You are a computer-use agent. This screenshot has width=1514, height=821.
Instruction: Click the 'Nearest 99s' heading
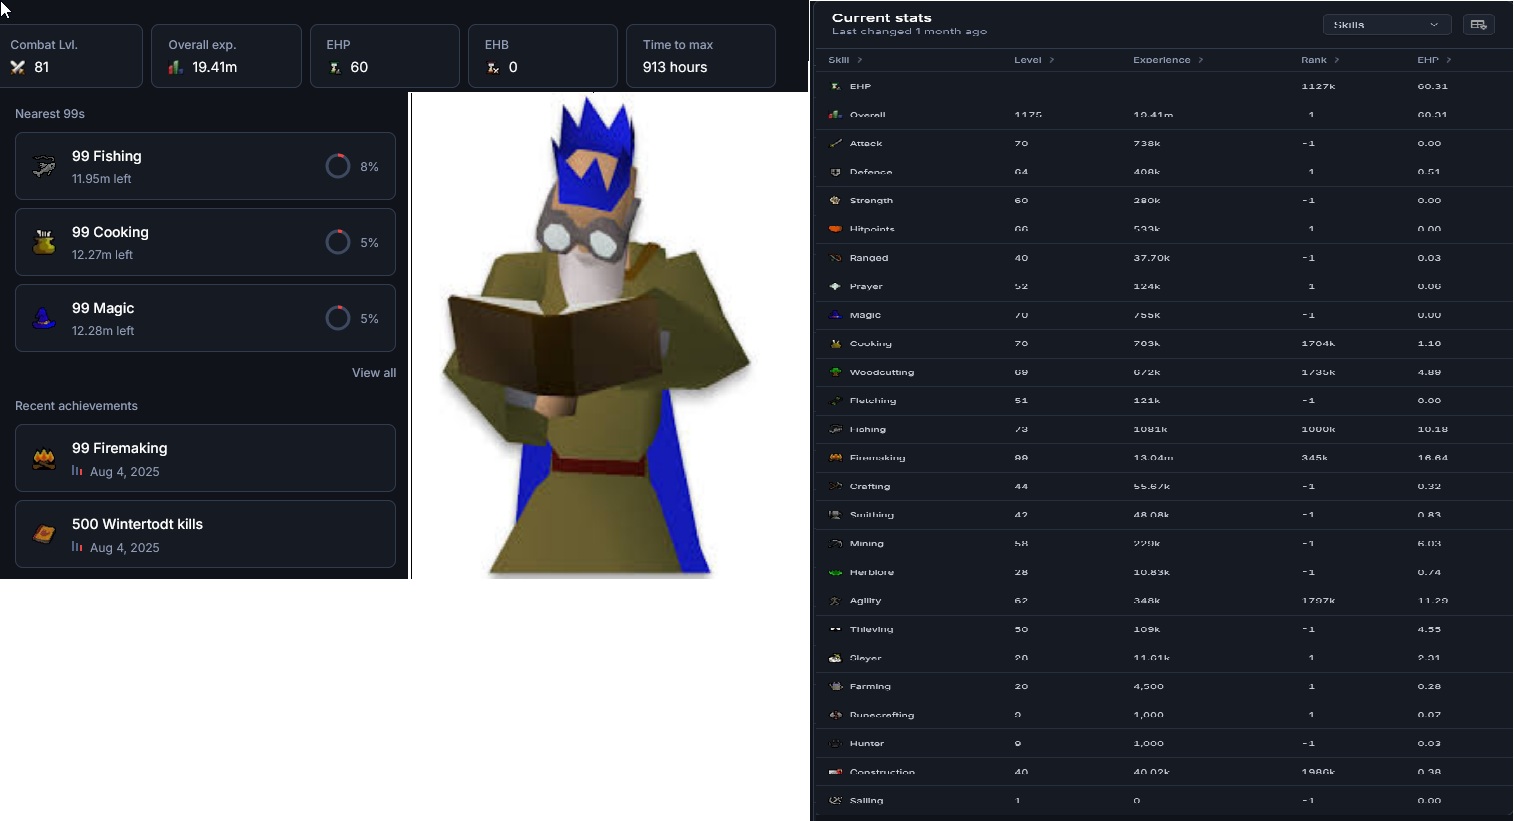pyautogui.click(x=50, y=114)
